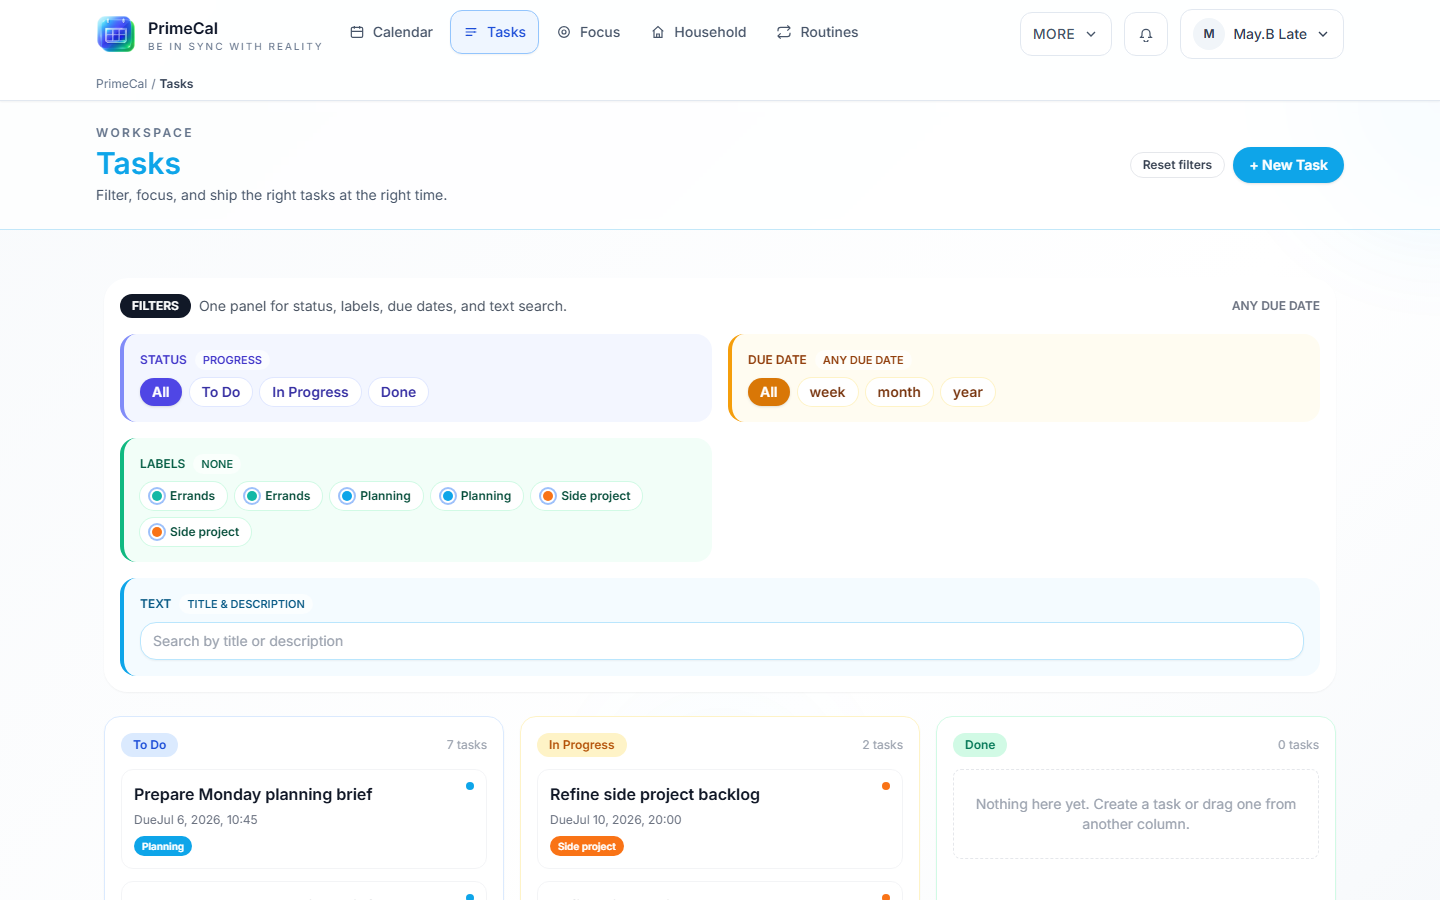Expand the MORE dropdown menu

(x=1066, y=34)
